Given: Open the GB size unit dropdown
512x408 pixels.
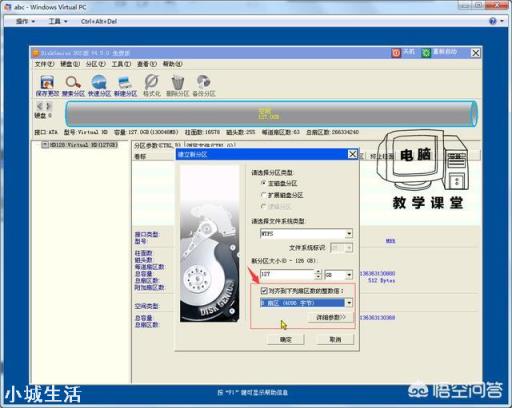Looking at the screenshot, I should click(349, 275).
